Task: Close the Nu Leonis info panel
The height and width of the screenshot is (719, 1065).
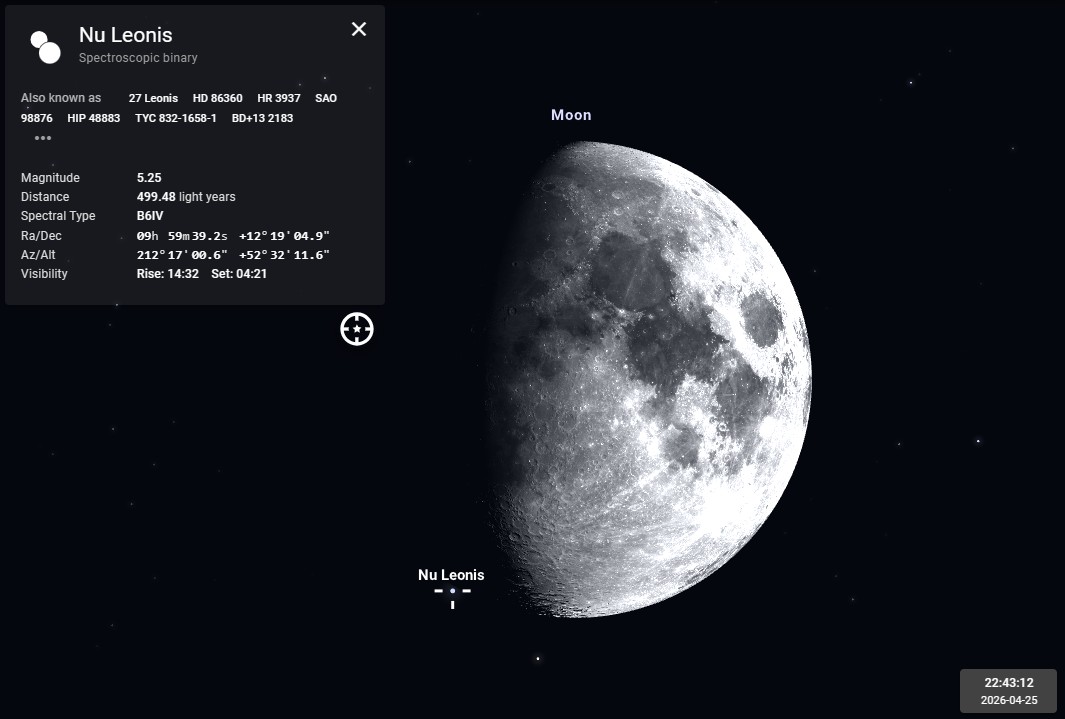Action: click(x=359, y=29)
